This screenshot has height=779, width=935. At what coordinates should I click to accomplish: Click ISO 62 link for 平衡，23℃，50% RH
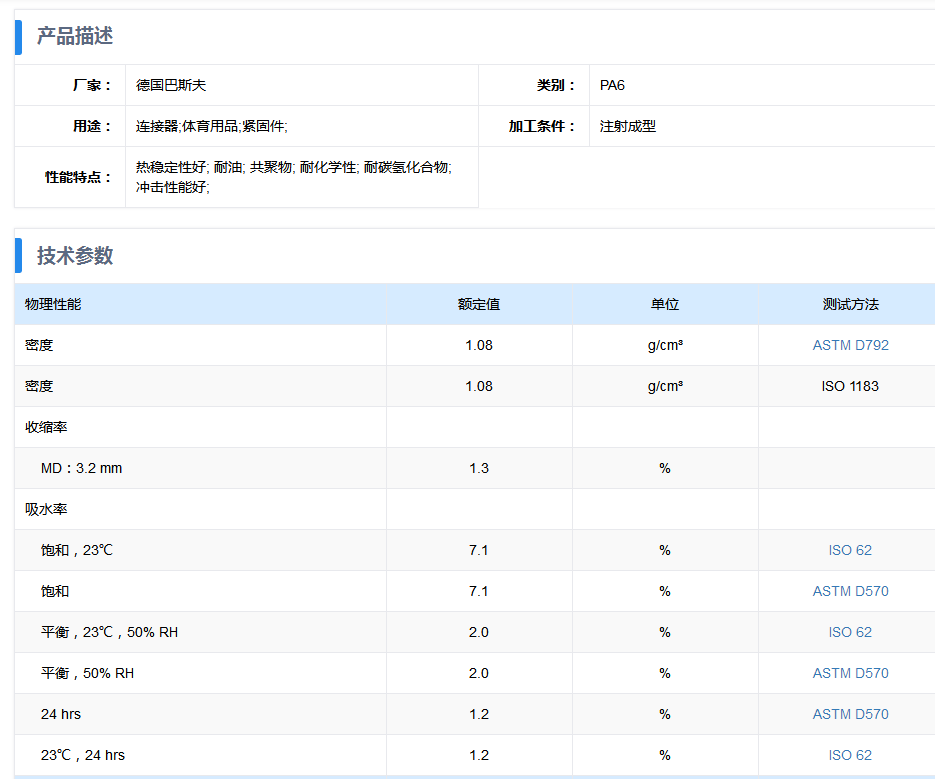tap(850, 632)
